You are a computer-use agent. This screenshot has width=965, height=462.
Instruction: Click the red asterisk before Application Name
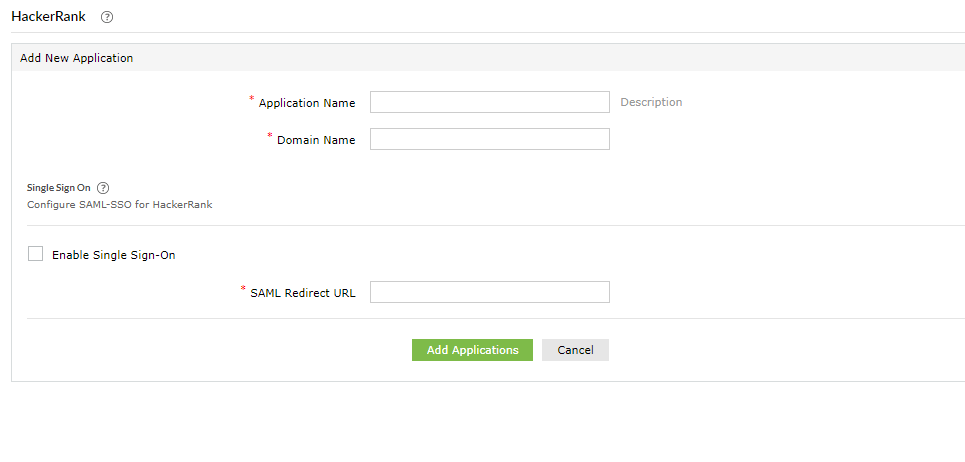pos(252,99)
